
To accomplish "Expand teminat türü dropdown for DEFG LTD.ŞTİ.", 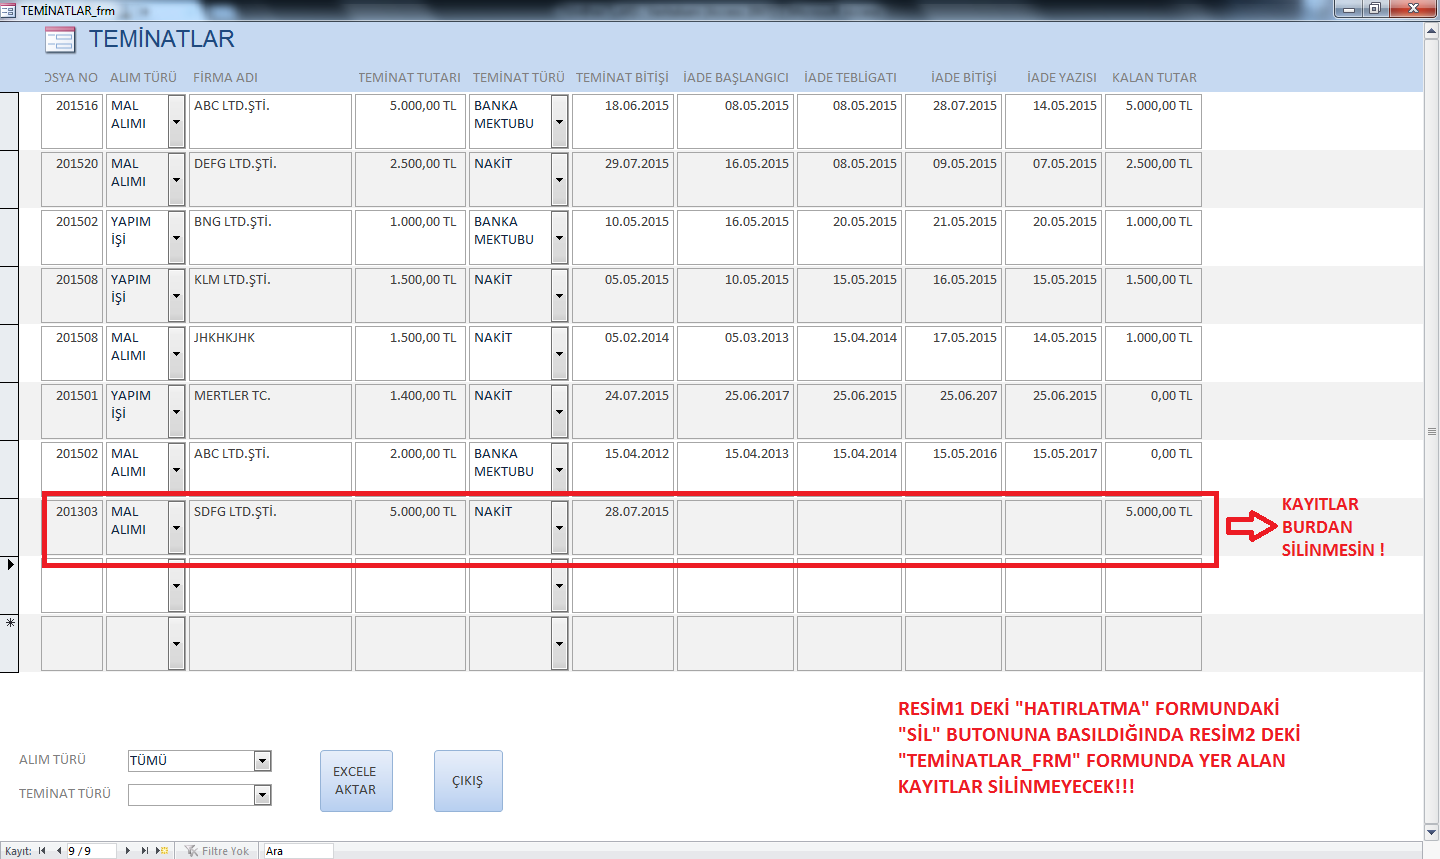I will 559,180.
